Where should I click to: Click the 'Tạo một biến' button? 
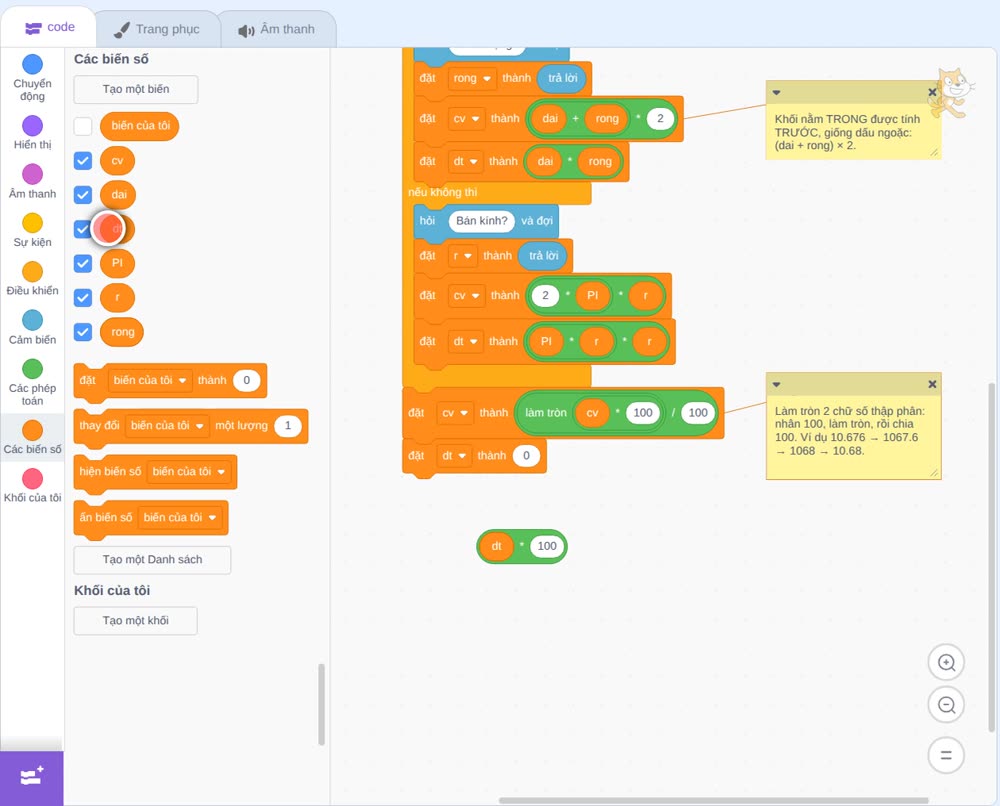click(x=136, y=89)
